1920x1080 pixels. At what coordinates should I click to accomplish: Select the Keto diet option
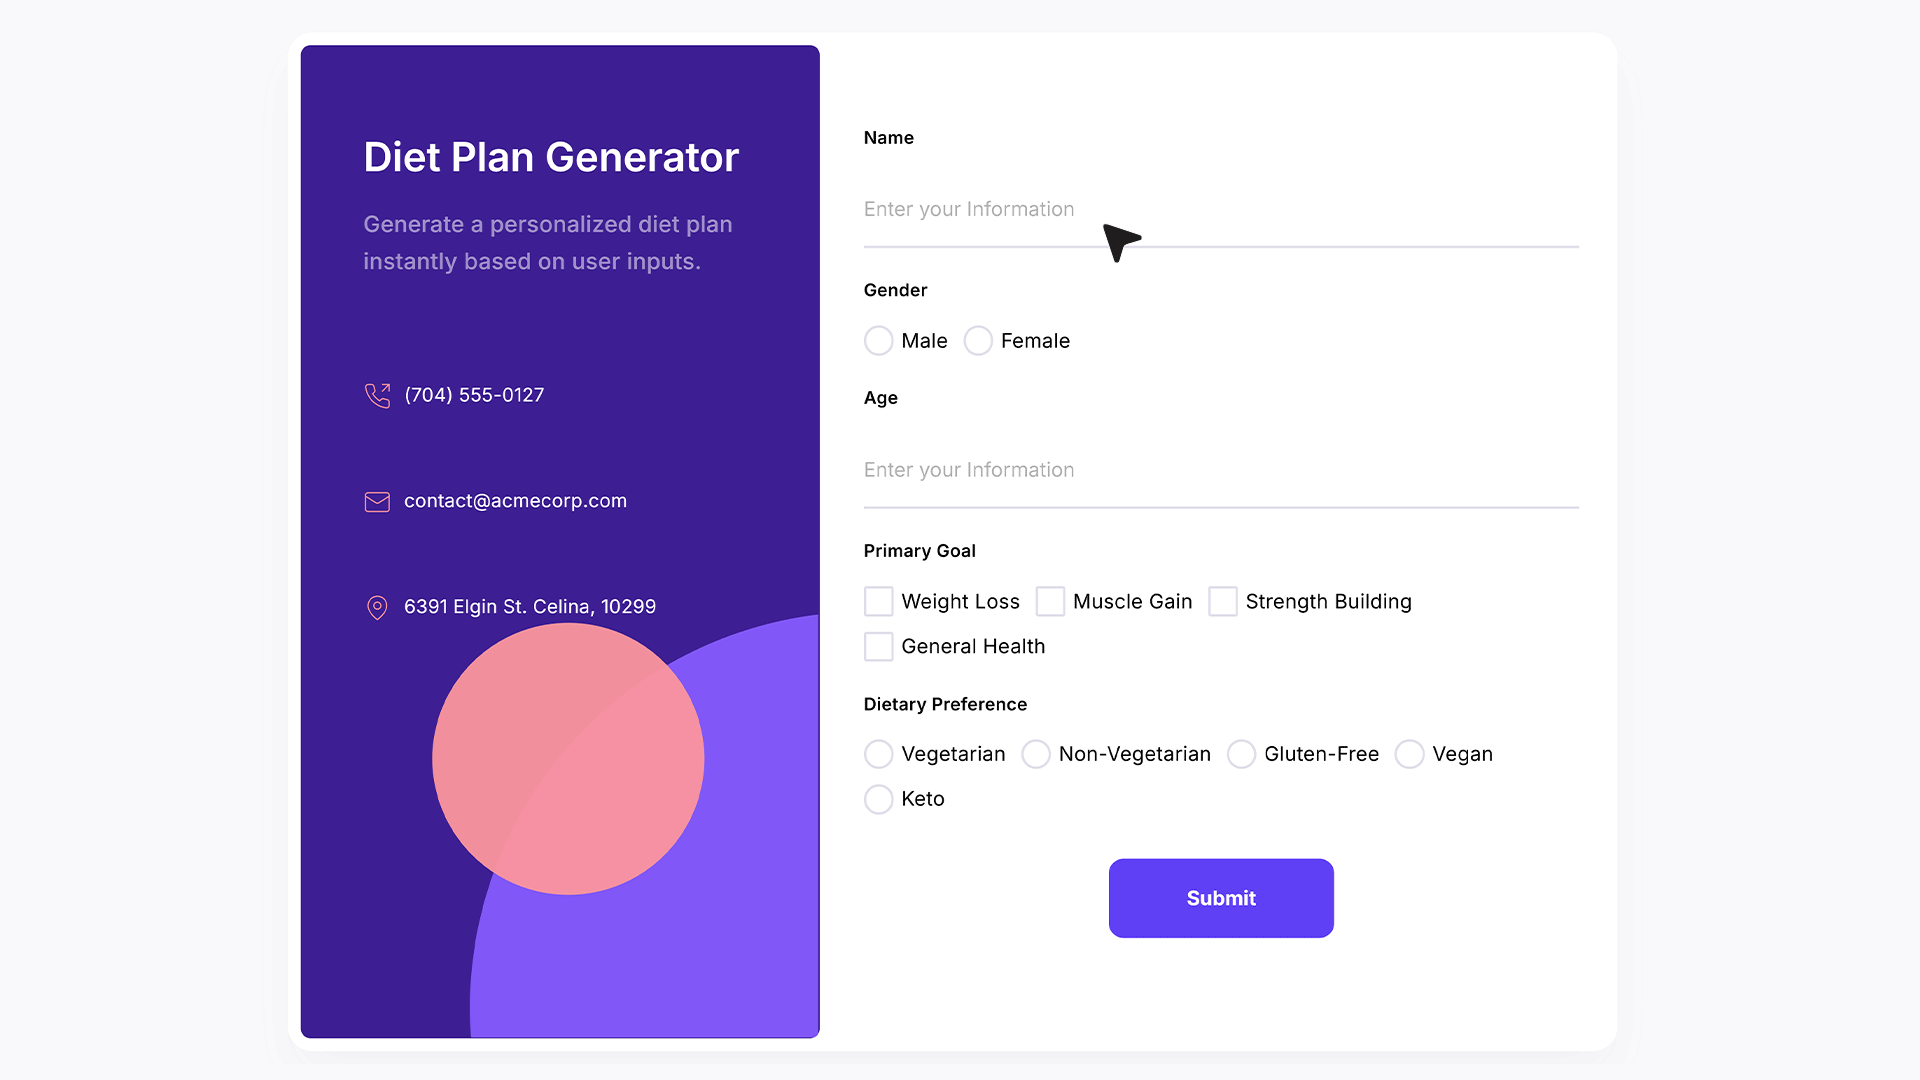click(878, 799)
